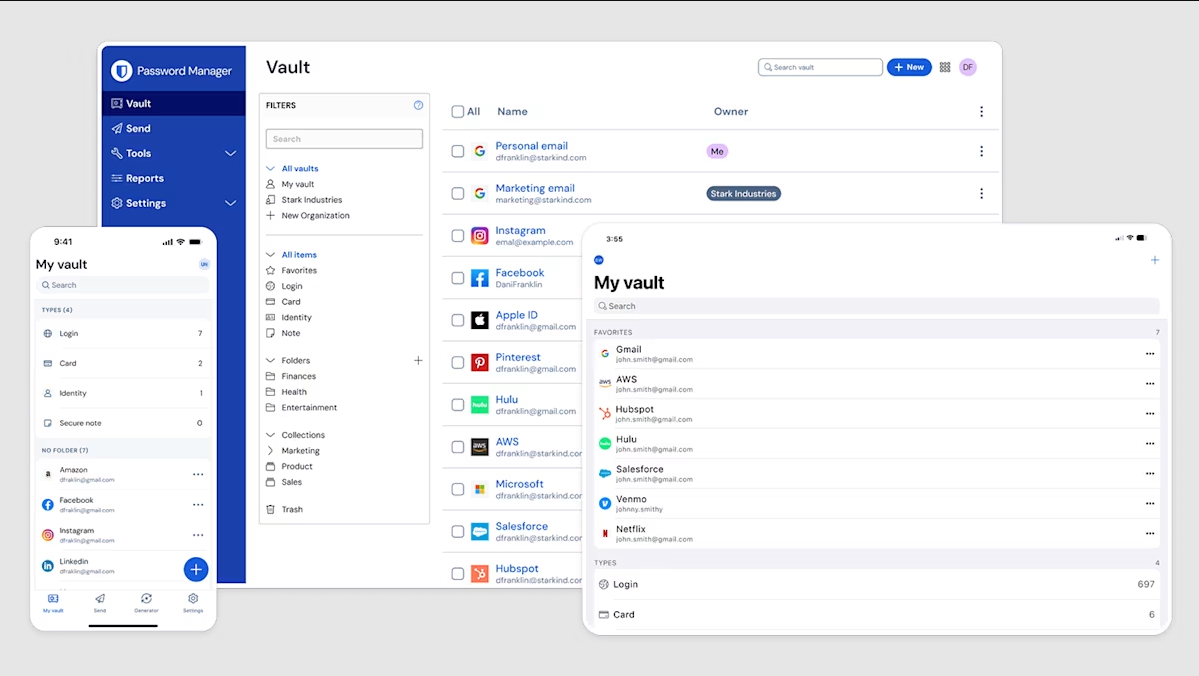Click the Apple ID logo icon
This screenshot has height=676, width=1199.
(x=479, y=320)
